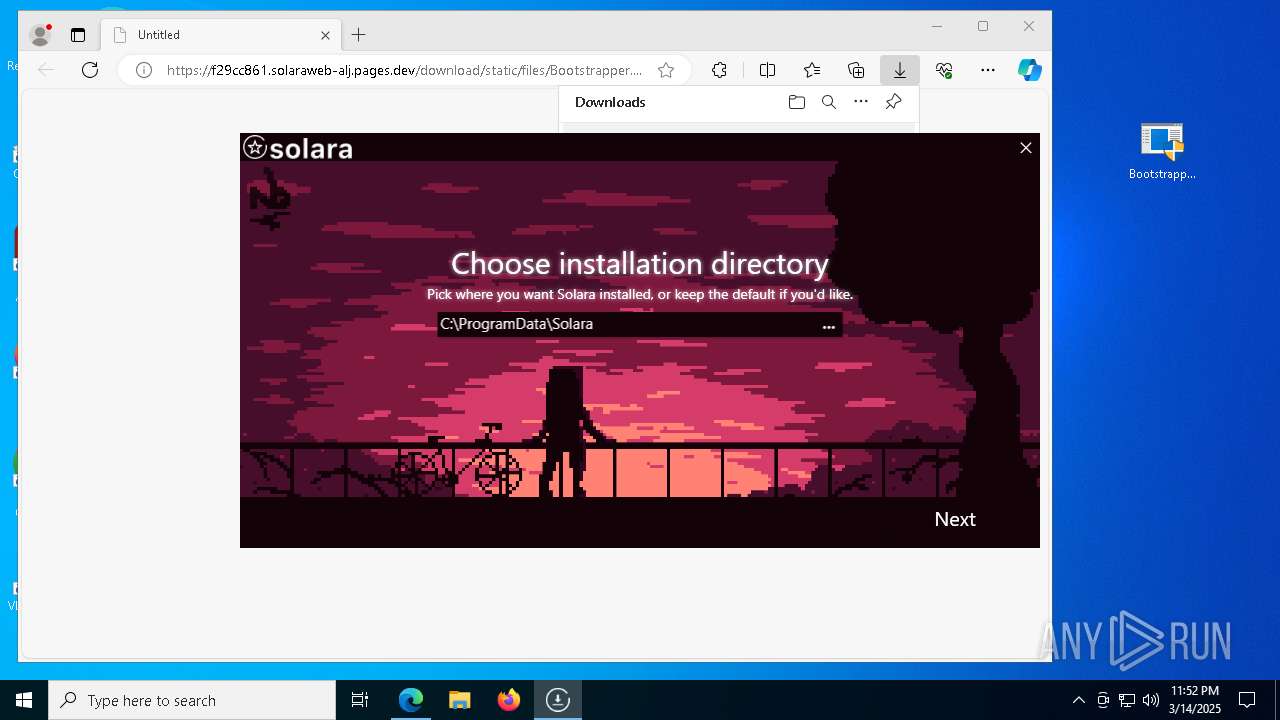The height and width of the screenshot is (720, 1280).
Task: Toggle Edge split screen
Action: pyautogui.click(x=767, y=70)
